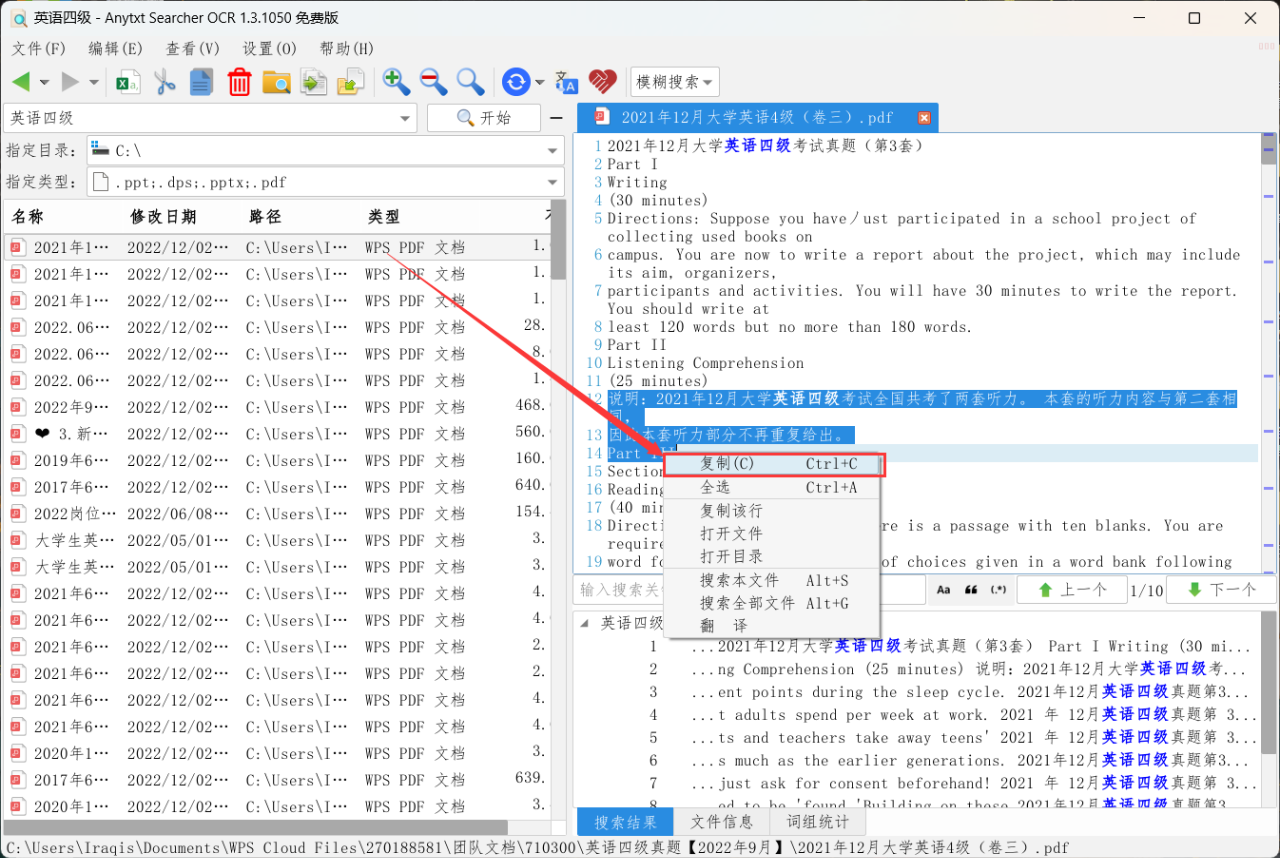Sort file list by 修改日期 column header
Screen dimensions: 1280x858
tap(181, 217)
